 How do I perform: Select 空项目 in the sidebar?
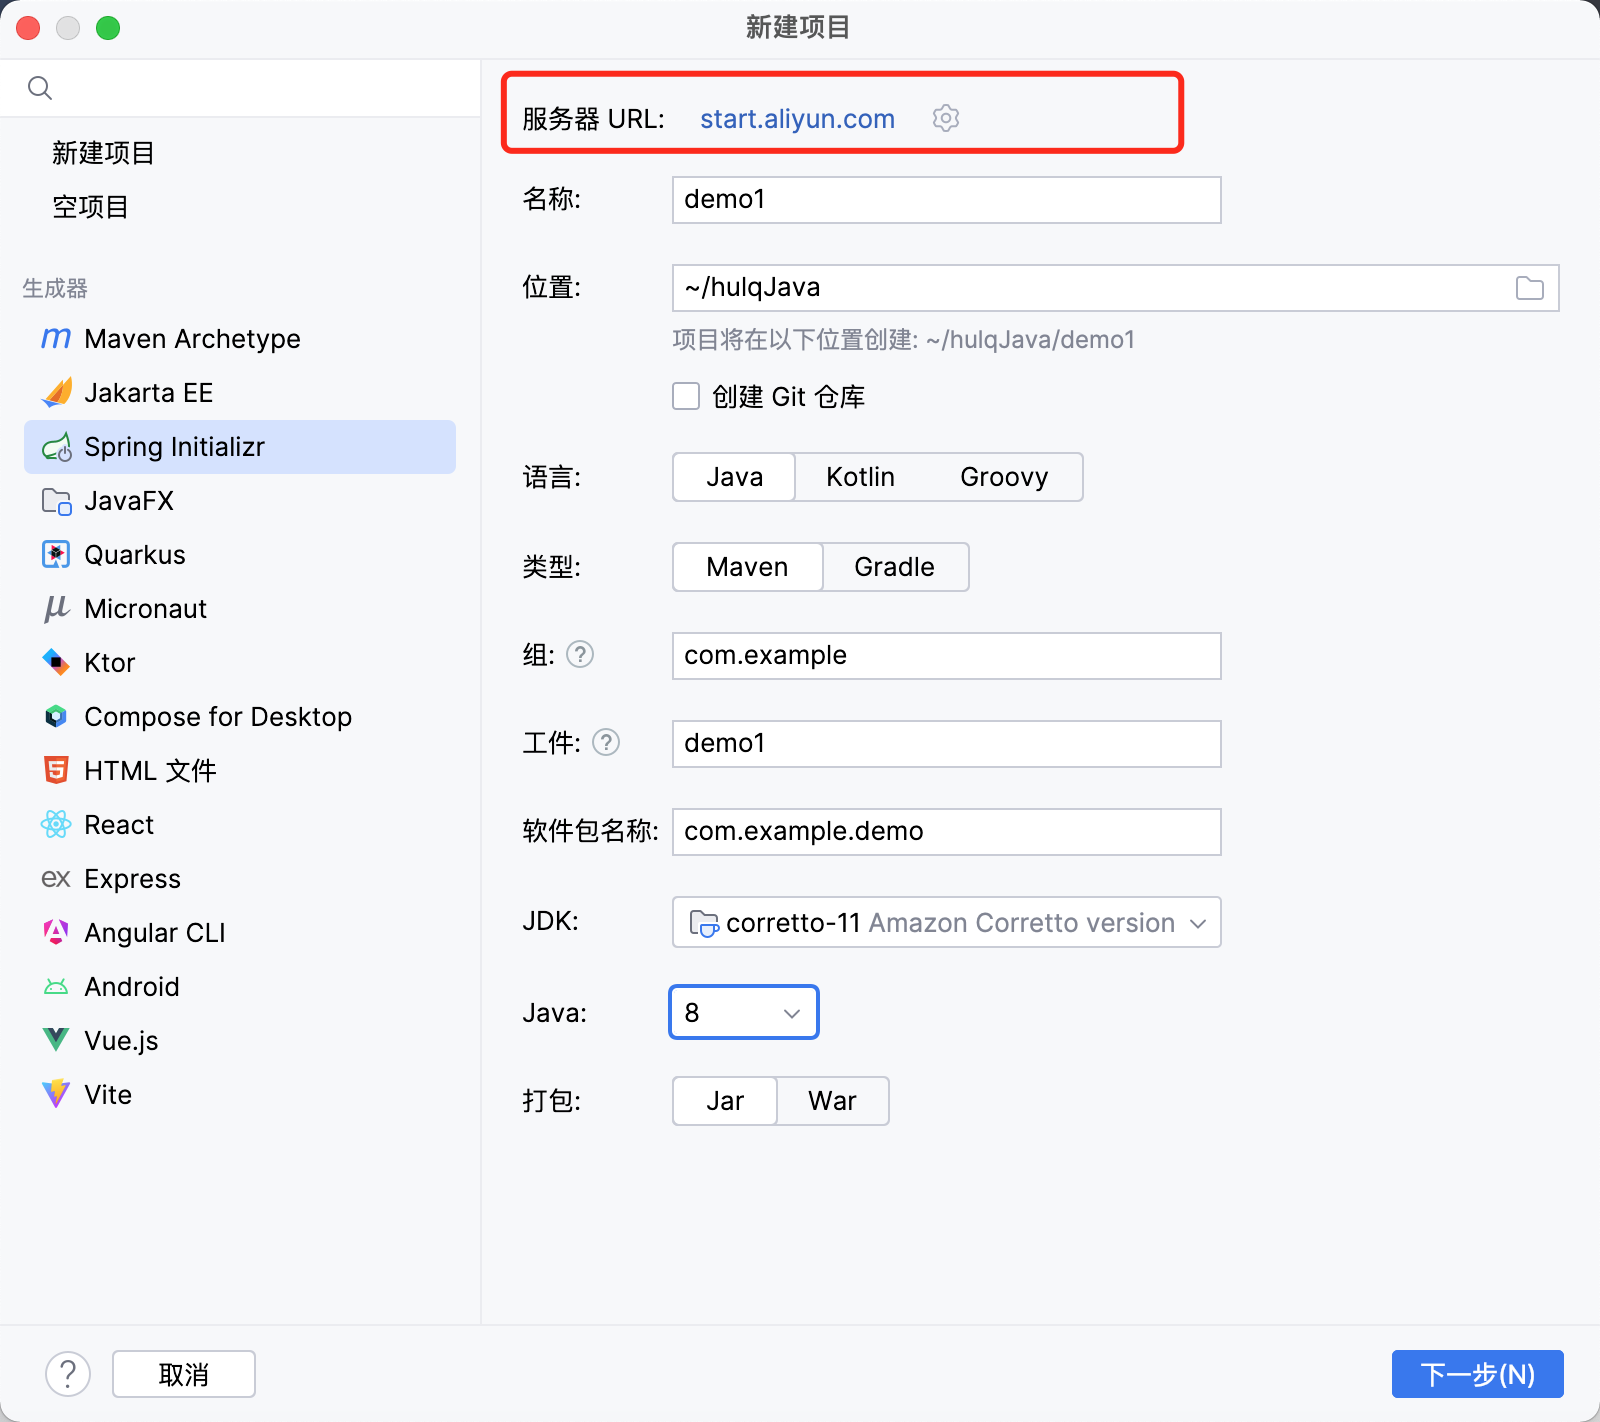click(90, 207)
